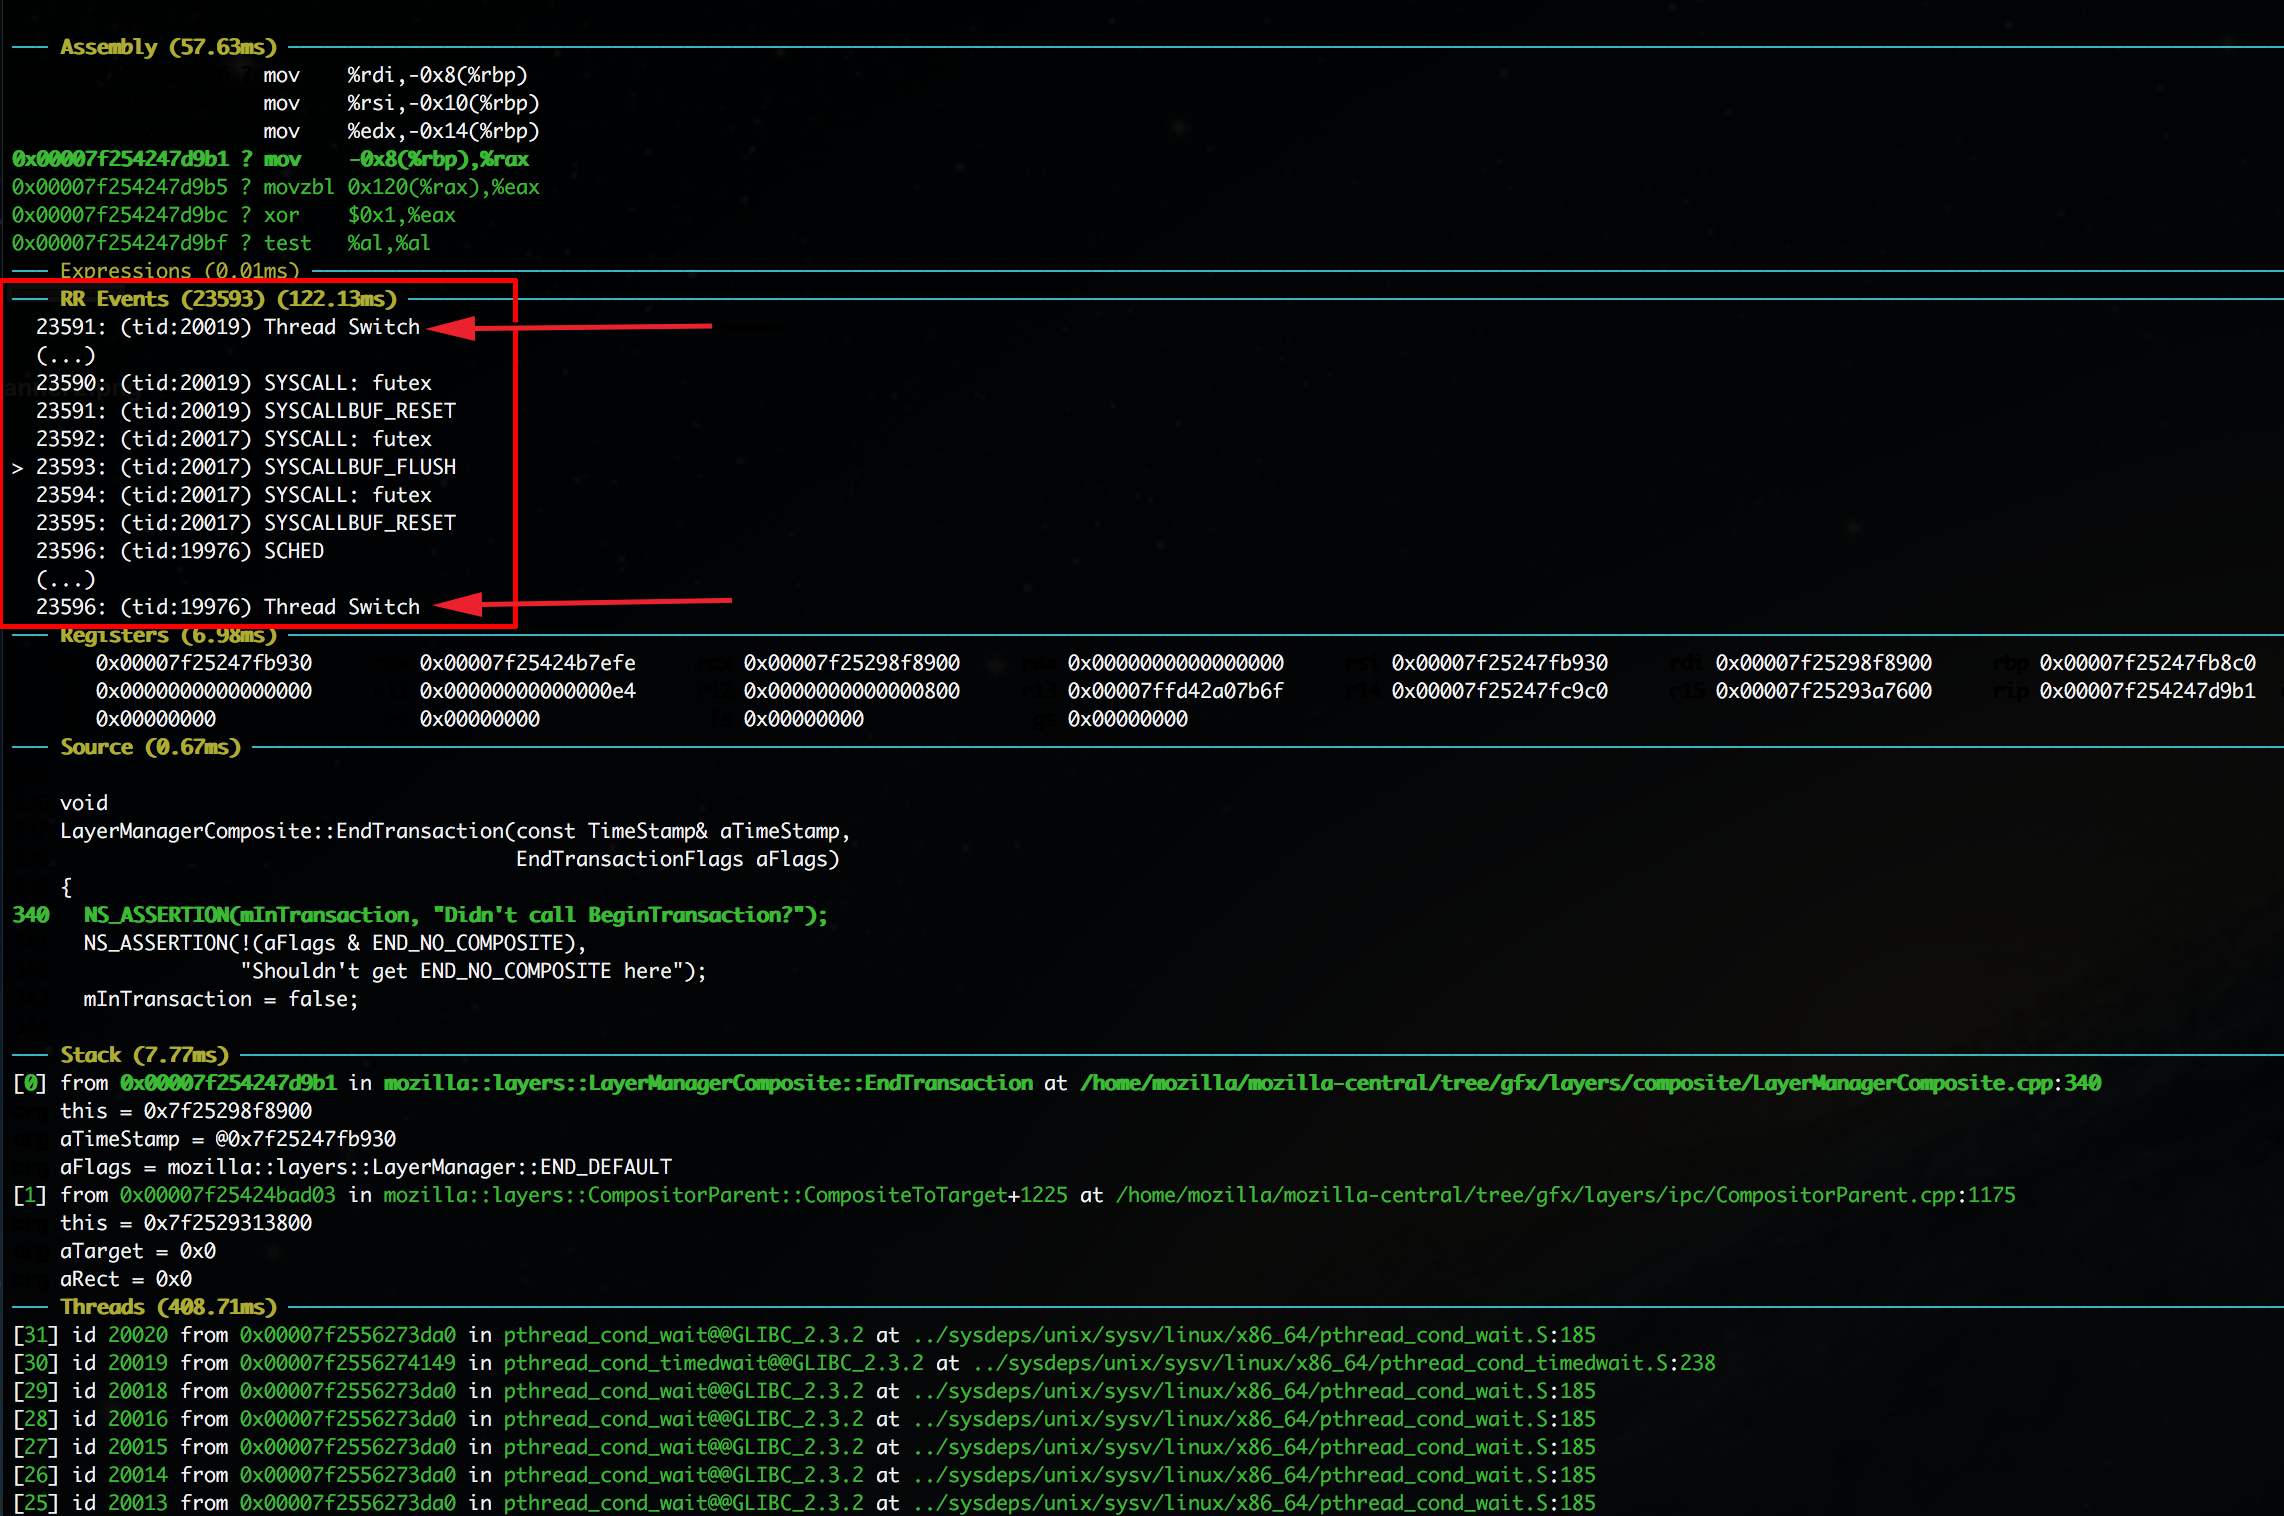
Task: Expand the first collapsed (...) events entry
Action: [x=66, y=355]
